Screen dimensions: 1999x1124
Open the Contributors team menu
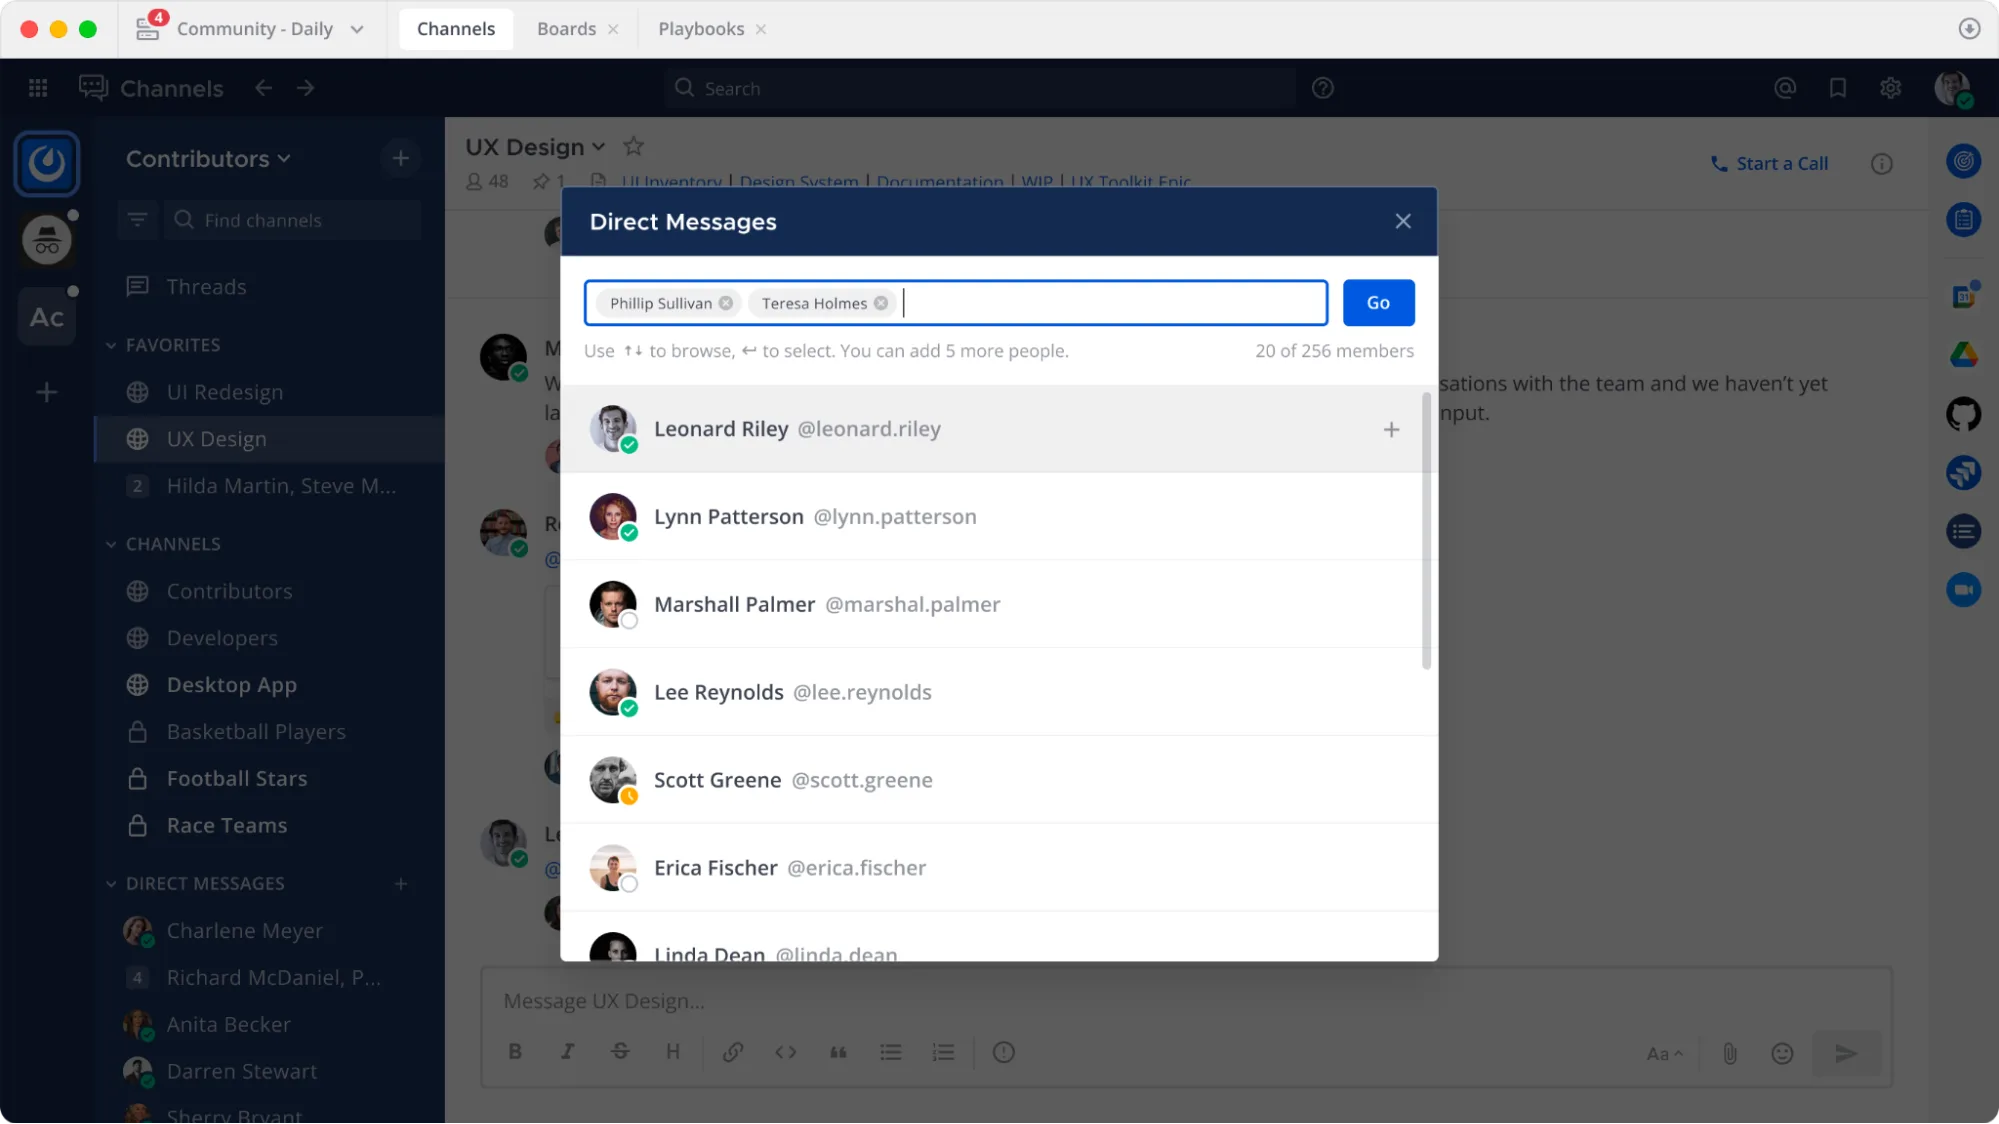[x=208, y=158]
